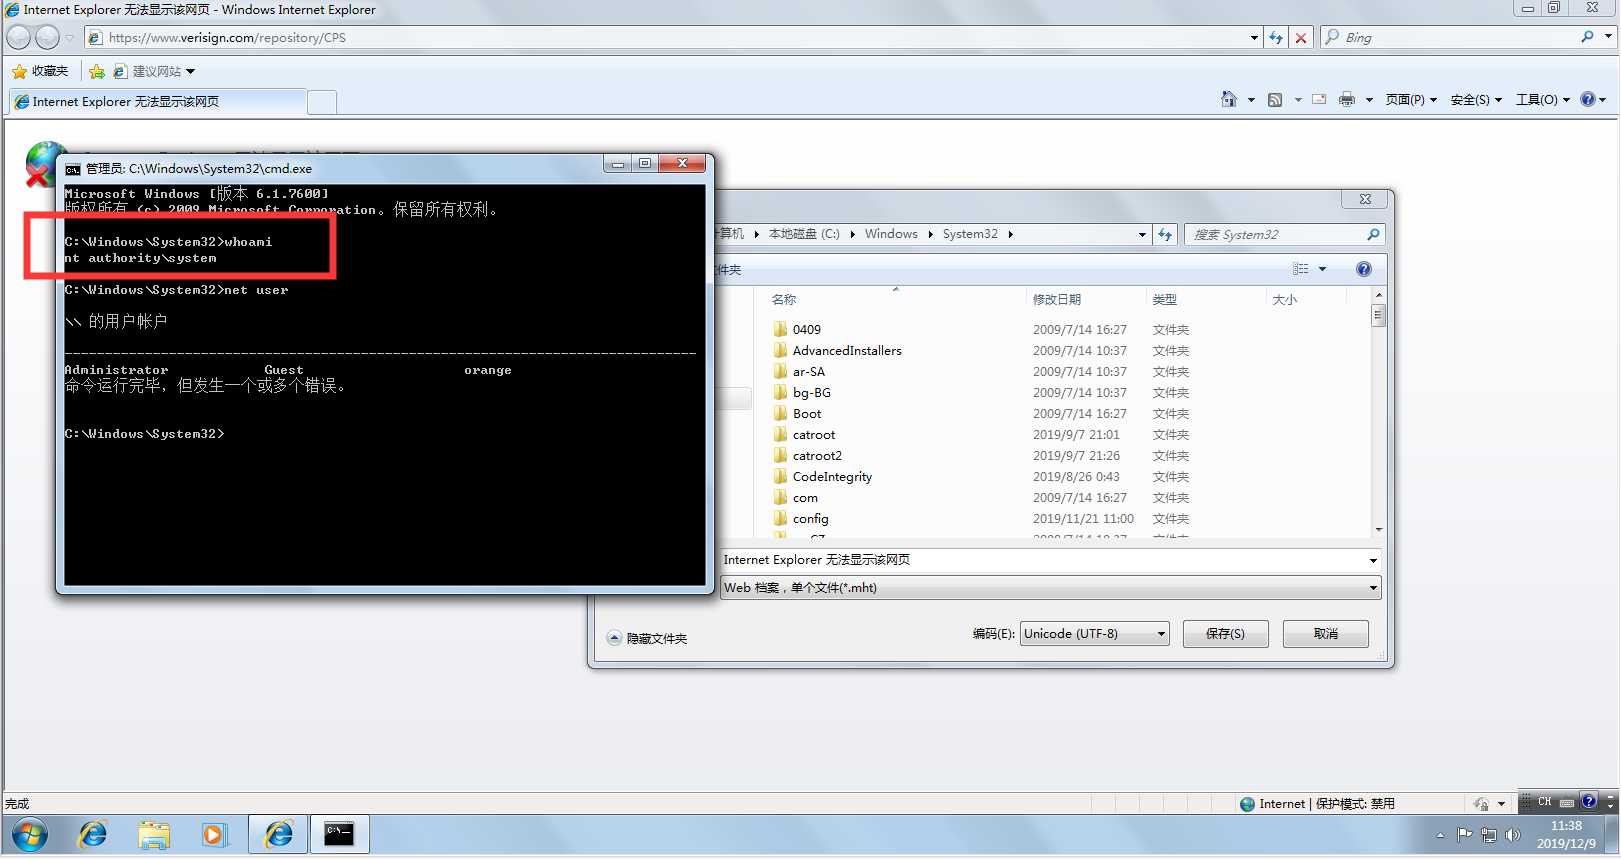Viewport: 1621px width, 859px height.
Task: Open the file name dropdown in Save dialog
Action: click(1373, 560)
